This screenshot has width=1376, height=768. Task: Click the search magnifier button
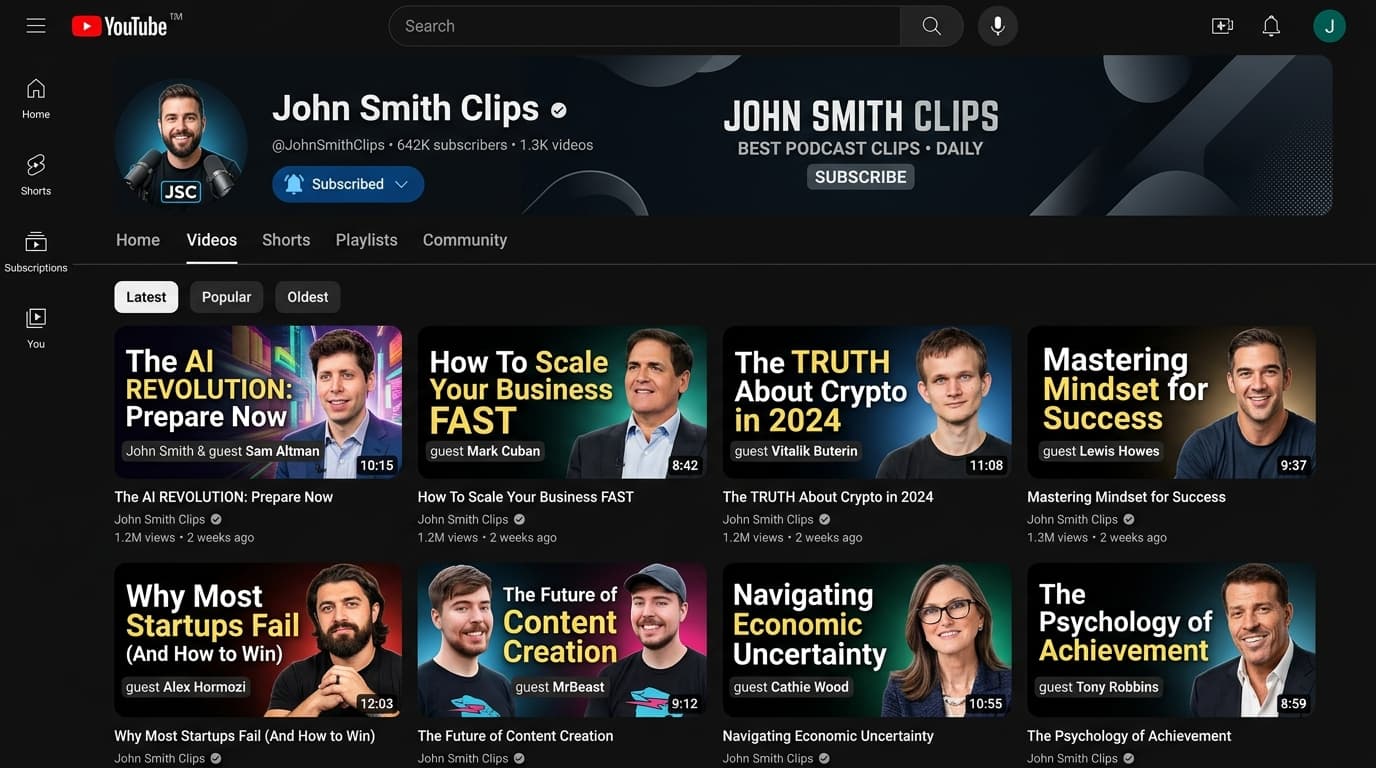click(931, 26)
